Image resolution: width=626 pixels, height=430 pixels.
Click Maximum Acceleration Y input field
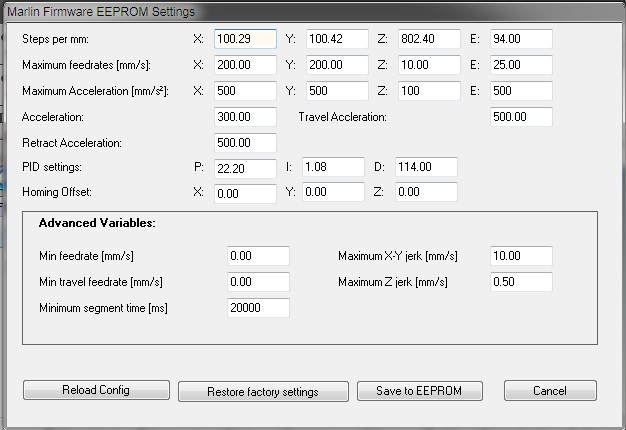(x=334, y=92)
